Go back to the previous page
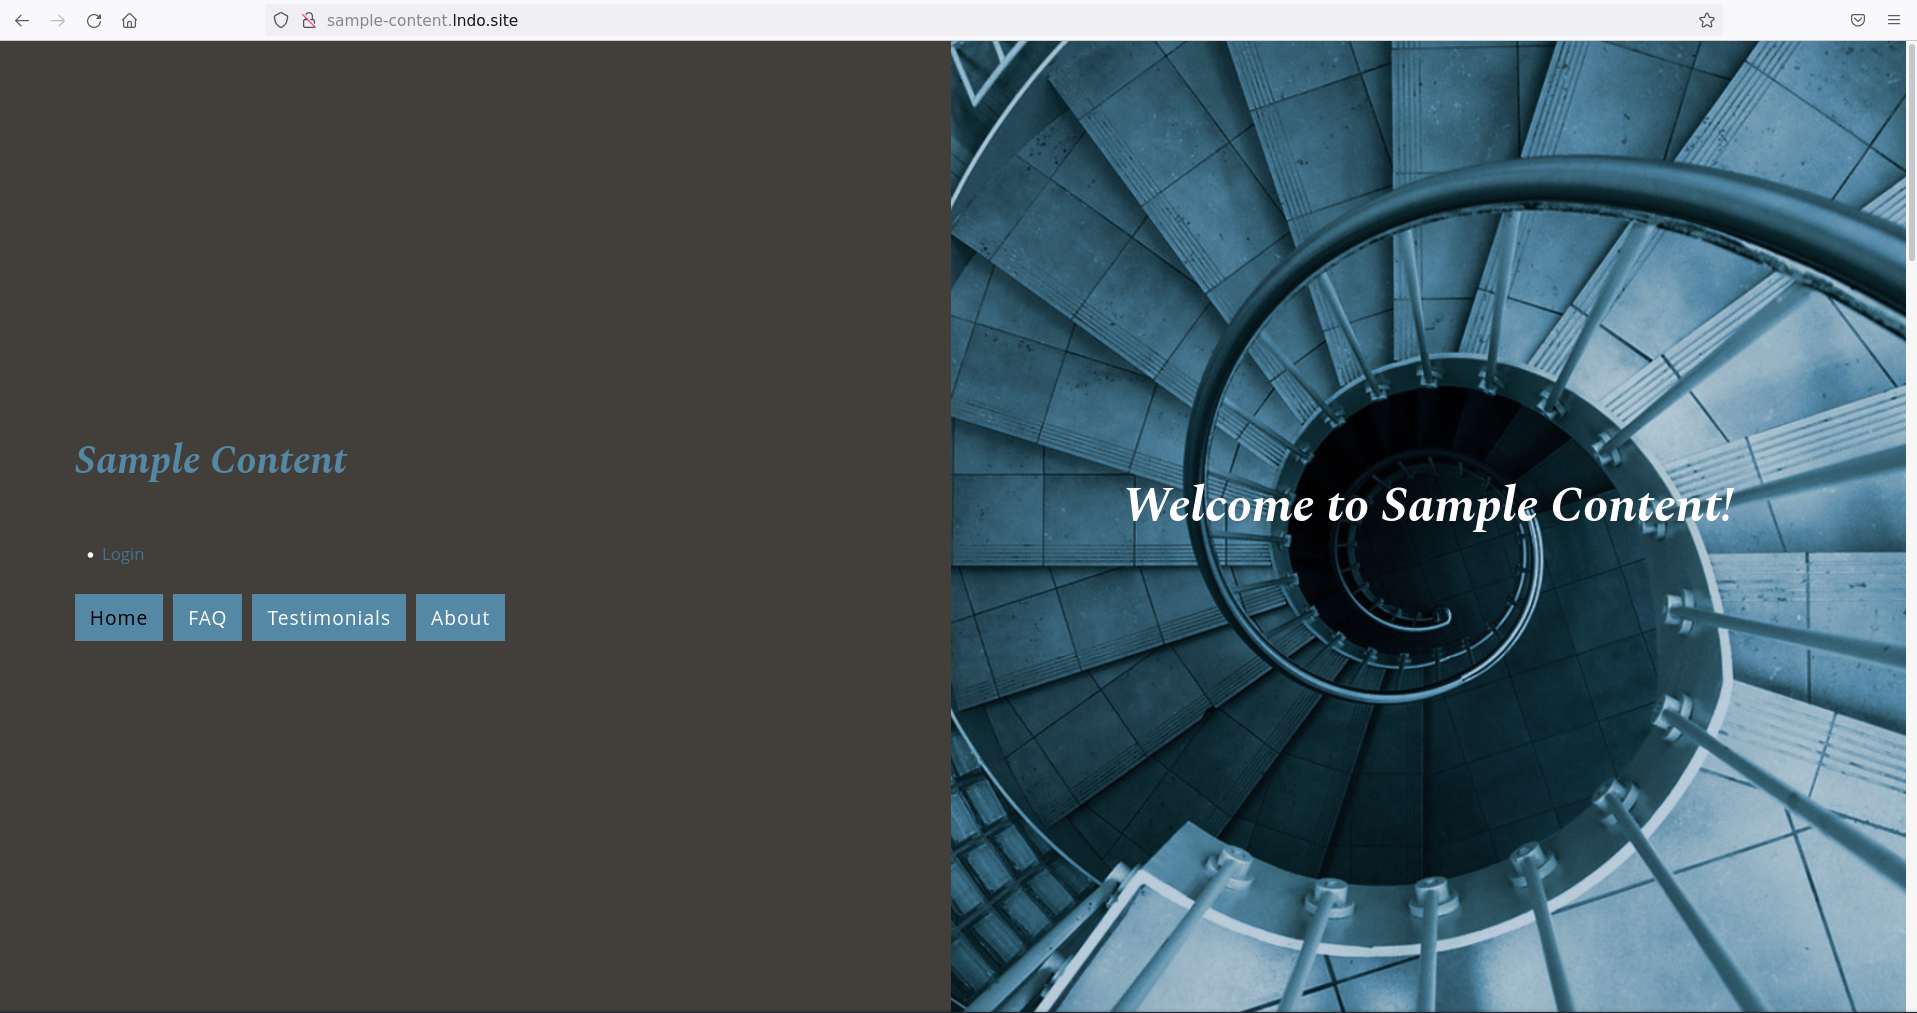The height and width of the screenshot is (1013, 1917). coord(22,20)
